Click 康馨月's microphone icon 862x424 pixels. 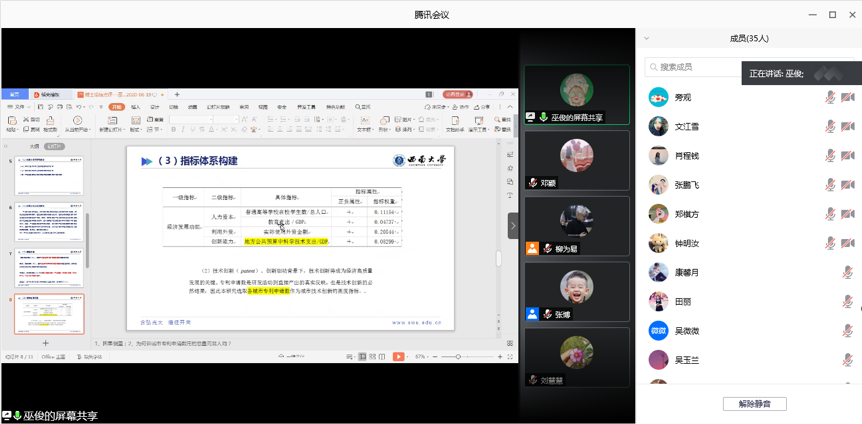(848, 272)
